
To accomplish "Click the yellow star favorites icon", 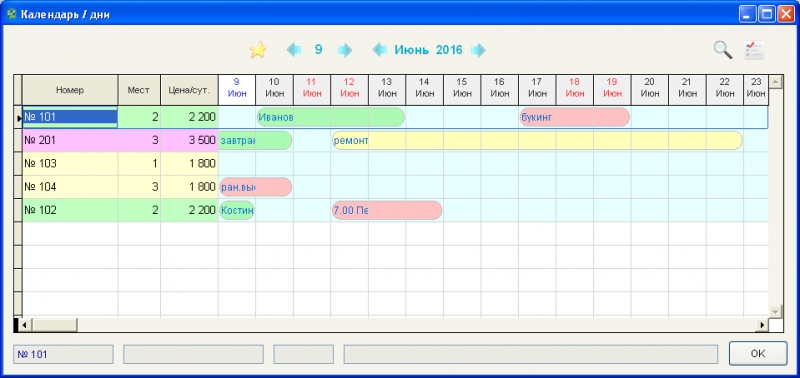I will pyautogui.click(x=258, y=50).
